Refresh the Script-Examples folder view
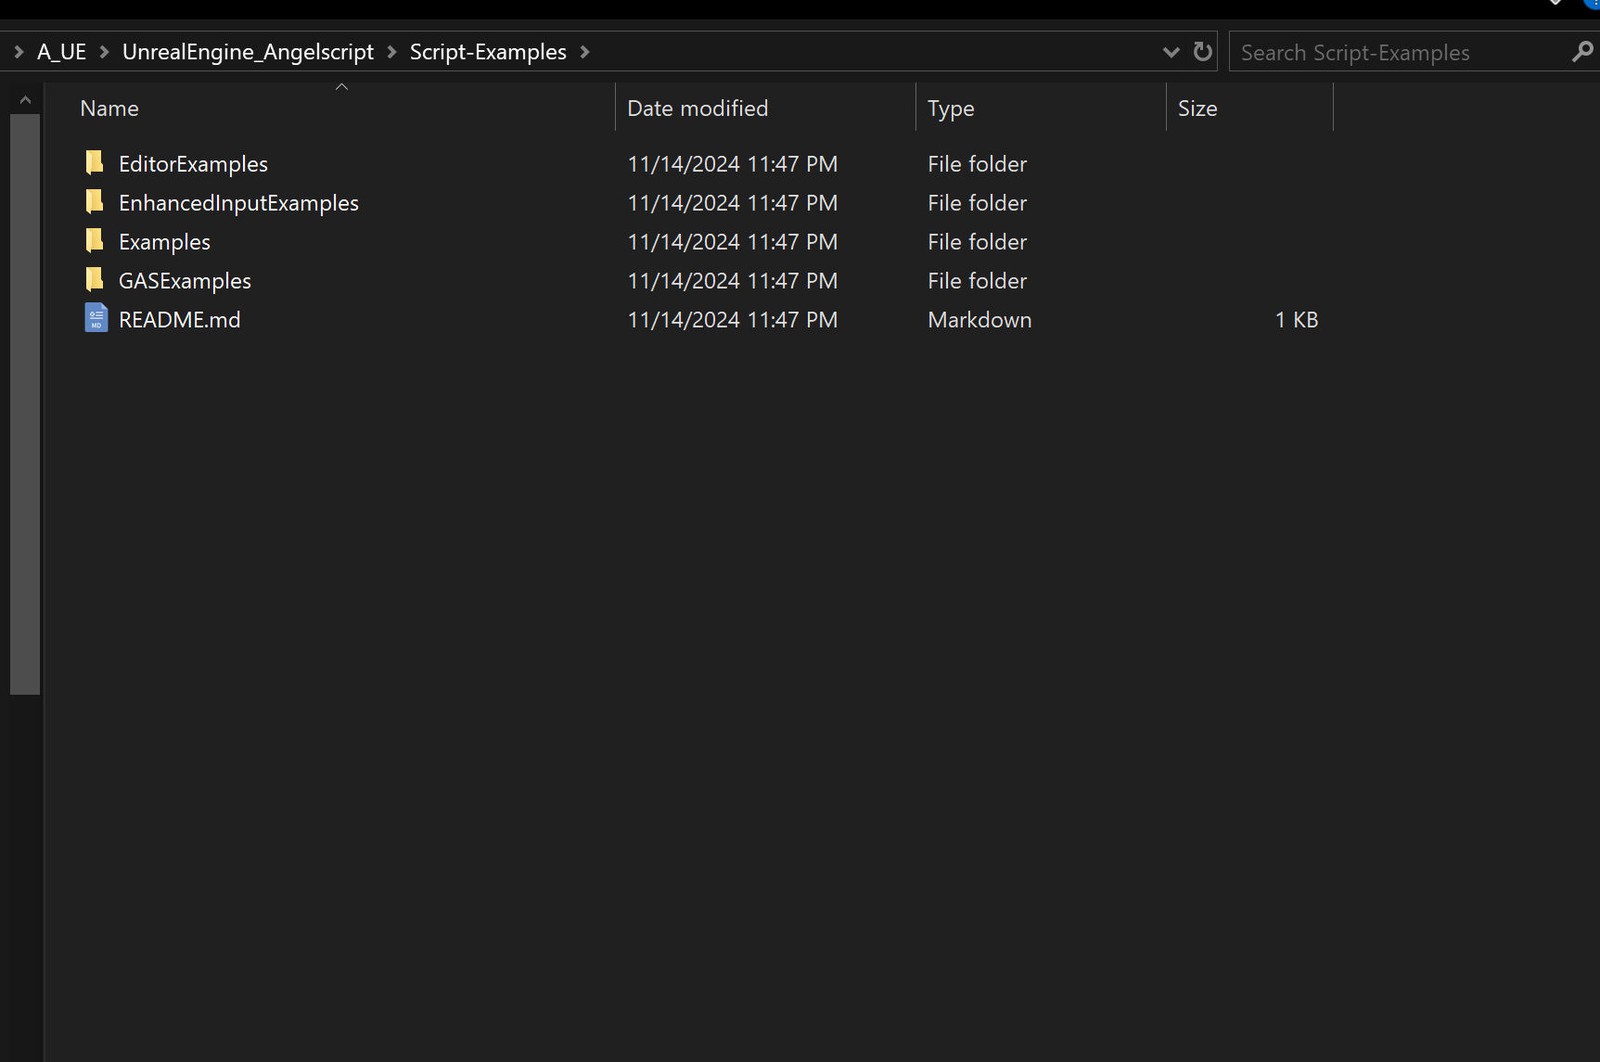1600x1062 pixels. click(x=1203, y=51)
